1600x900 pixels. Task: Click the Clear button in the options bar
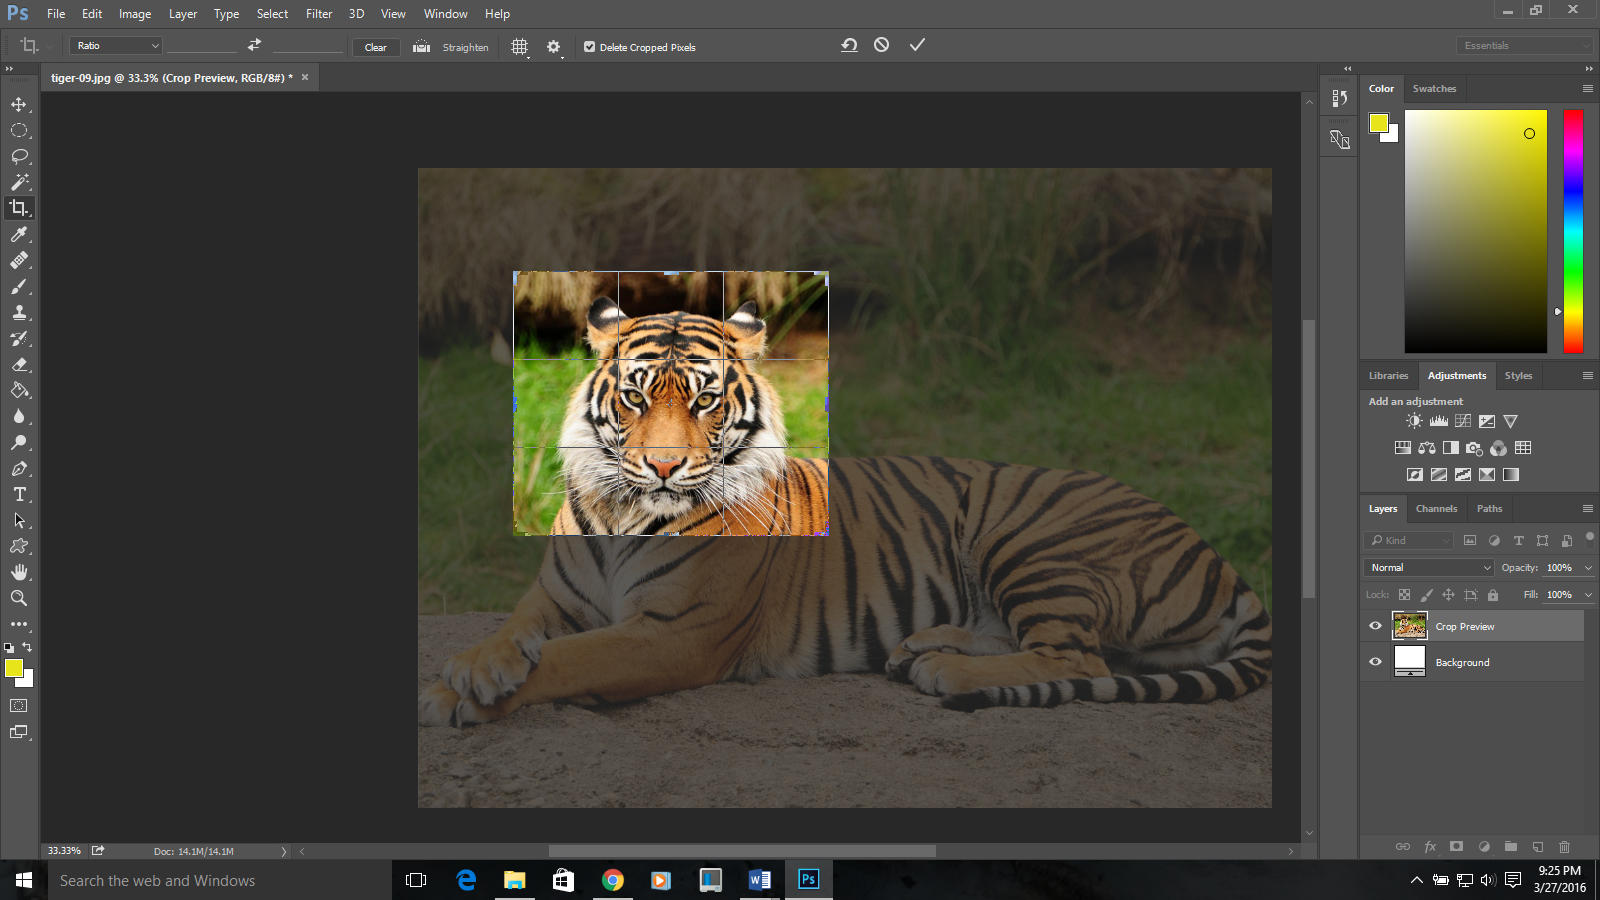(375, 47)
